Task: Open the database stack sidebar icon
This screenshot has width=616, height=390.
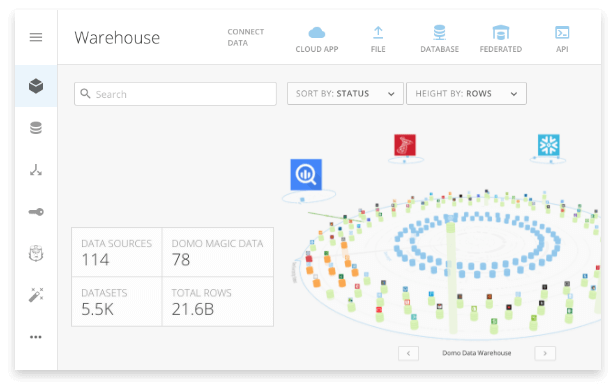Action: (36, 128)
